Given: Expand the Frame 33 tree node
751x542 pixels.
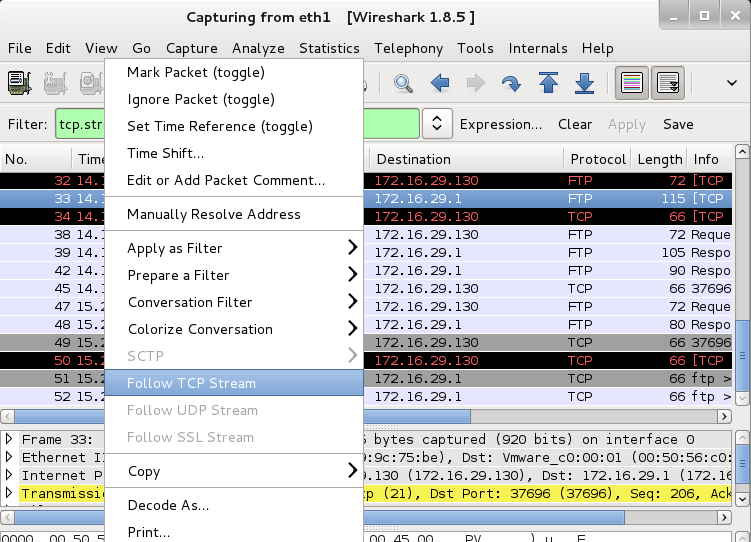Looking at the screenshot, I should click(9, 439).
